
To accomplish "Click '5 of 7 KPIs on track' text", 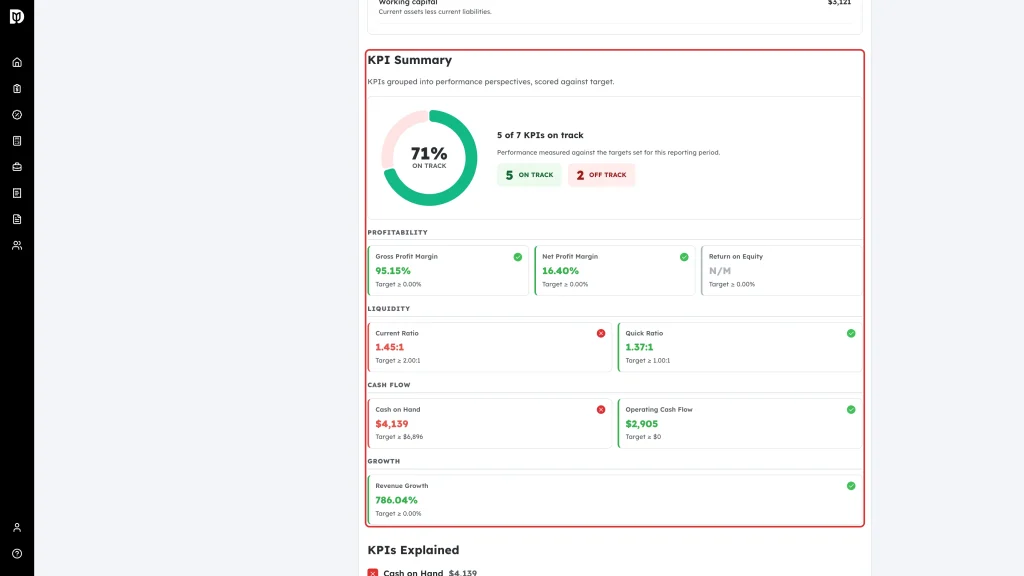I will (540, 135).
